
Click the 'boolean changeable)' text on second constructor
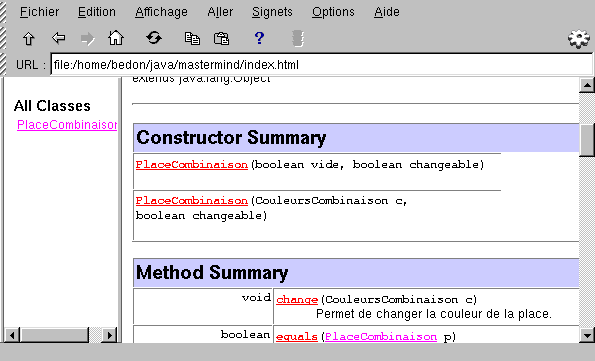tap(201, 215)
